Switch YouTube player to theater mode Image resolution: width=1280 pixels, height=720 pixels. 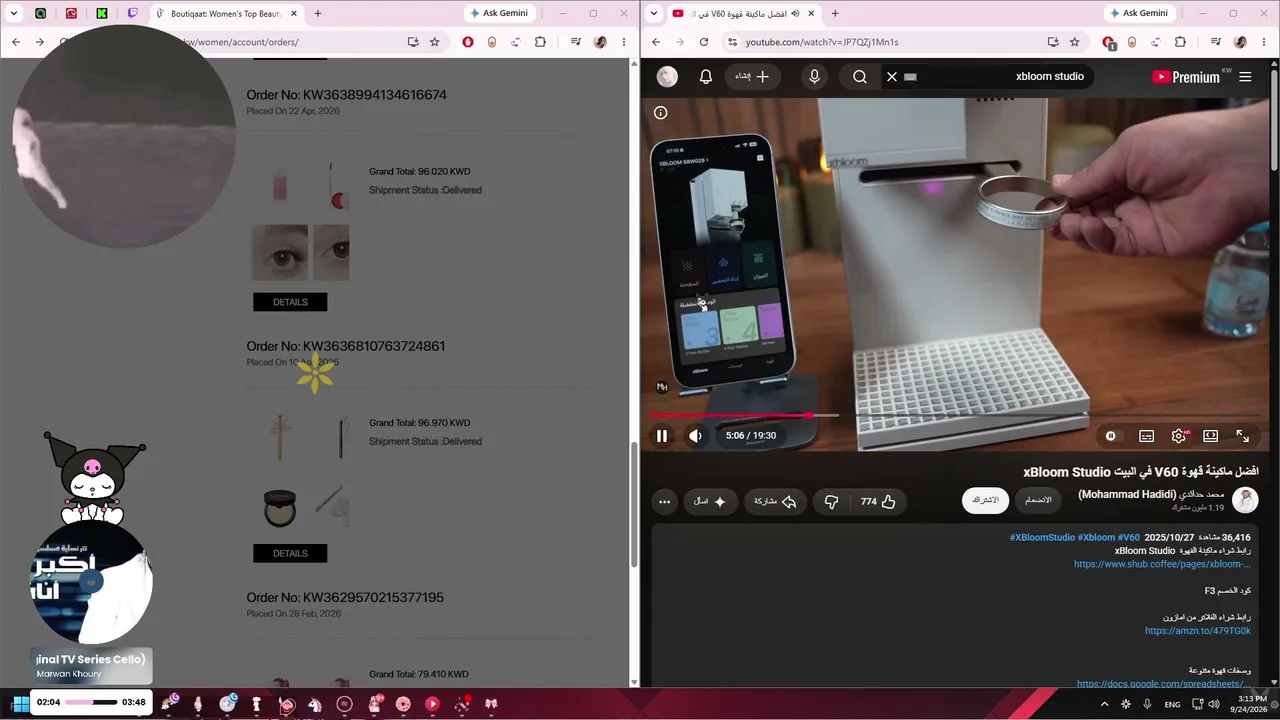click(1210, 436)
